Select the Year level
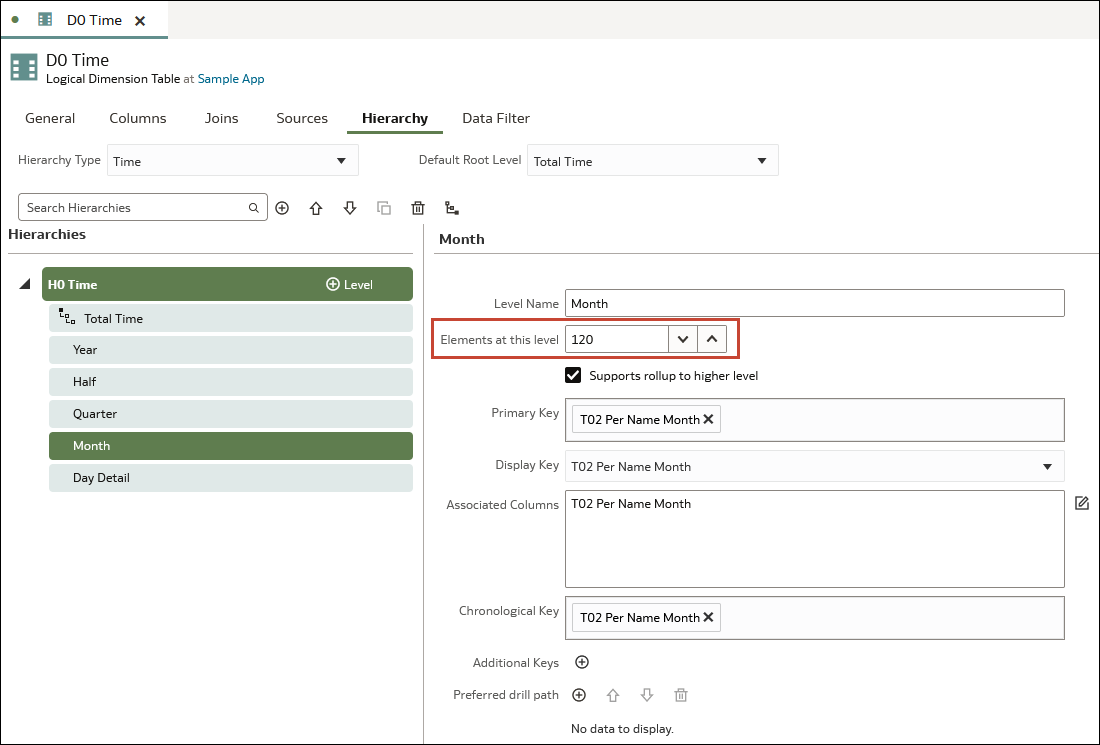Image resolution: width=1100 pixels, height=745 pixels. point(231,349)
